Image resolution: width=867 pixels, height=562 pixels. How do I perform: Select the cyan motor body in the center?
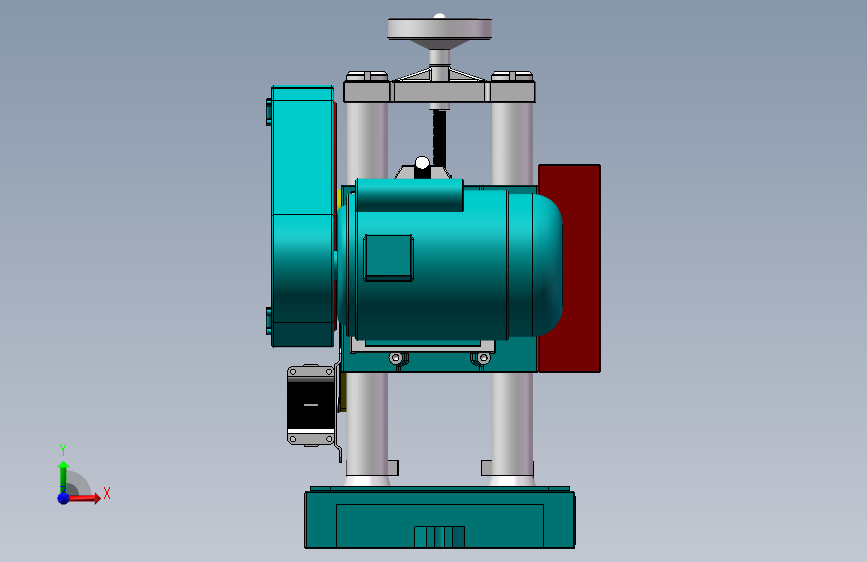tap(449, 263)
